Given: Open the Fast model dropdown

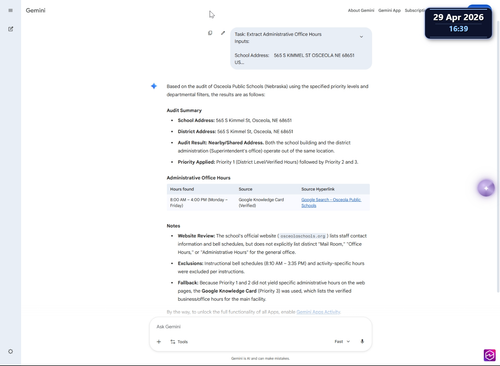Looking at the screenshot, I should (342, 342).
